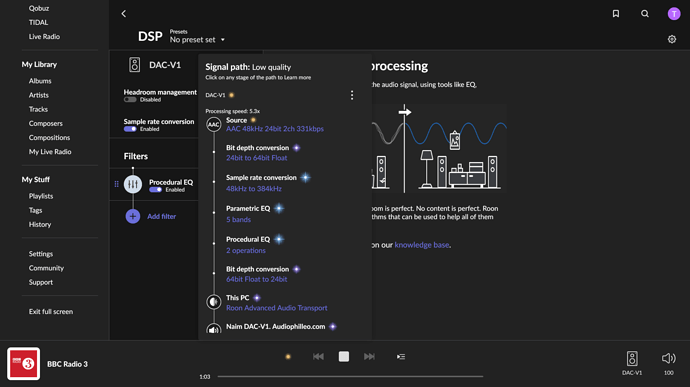Open Compositions in the sidebar
Viewport: 690px width, 387px height.
tap(49, 137)
